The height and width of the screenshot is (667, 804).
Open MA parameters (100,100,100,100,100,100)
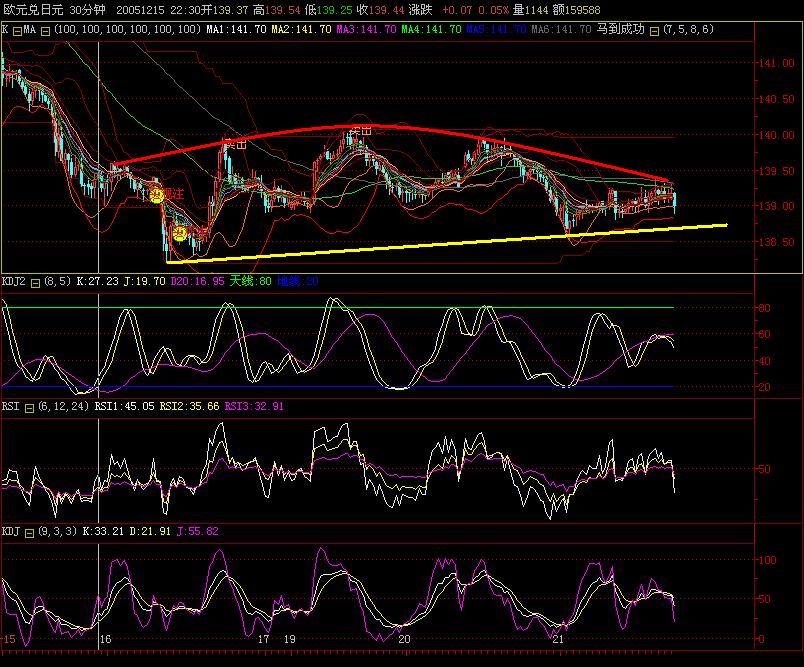[128, 30]
